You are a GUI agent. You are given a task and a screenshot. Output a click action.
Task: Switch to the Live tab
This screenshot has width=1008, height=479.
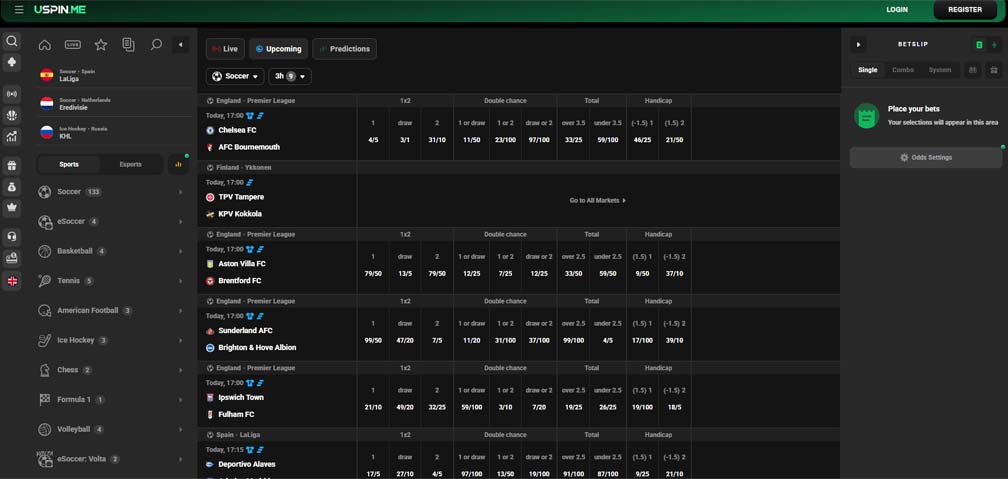pos(225,49)
